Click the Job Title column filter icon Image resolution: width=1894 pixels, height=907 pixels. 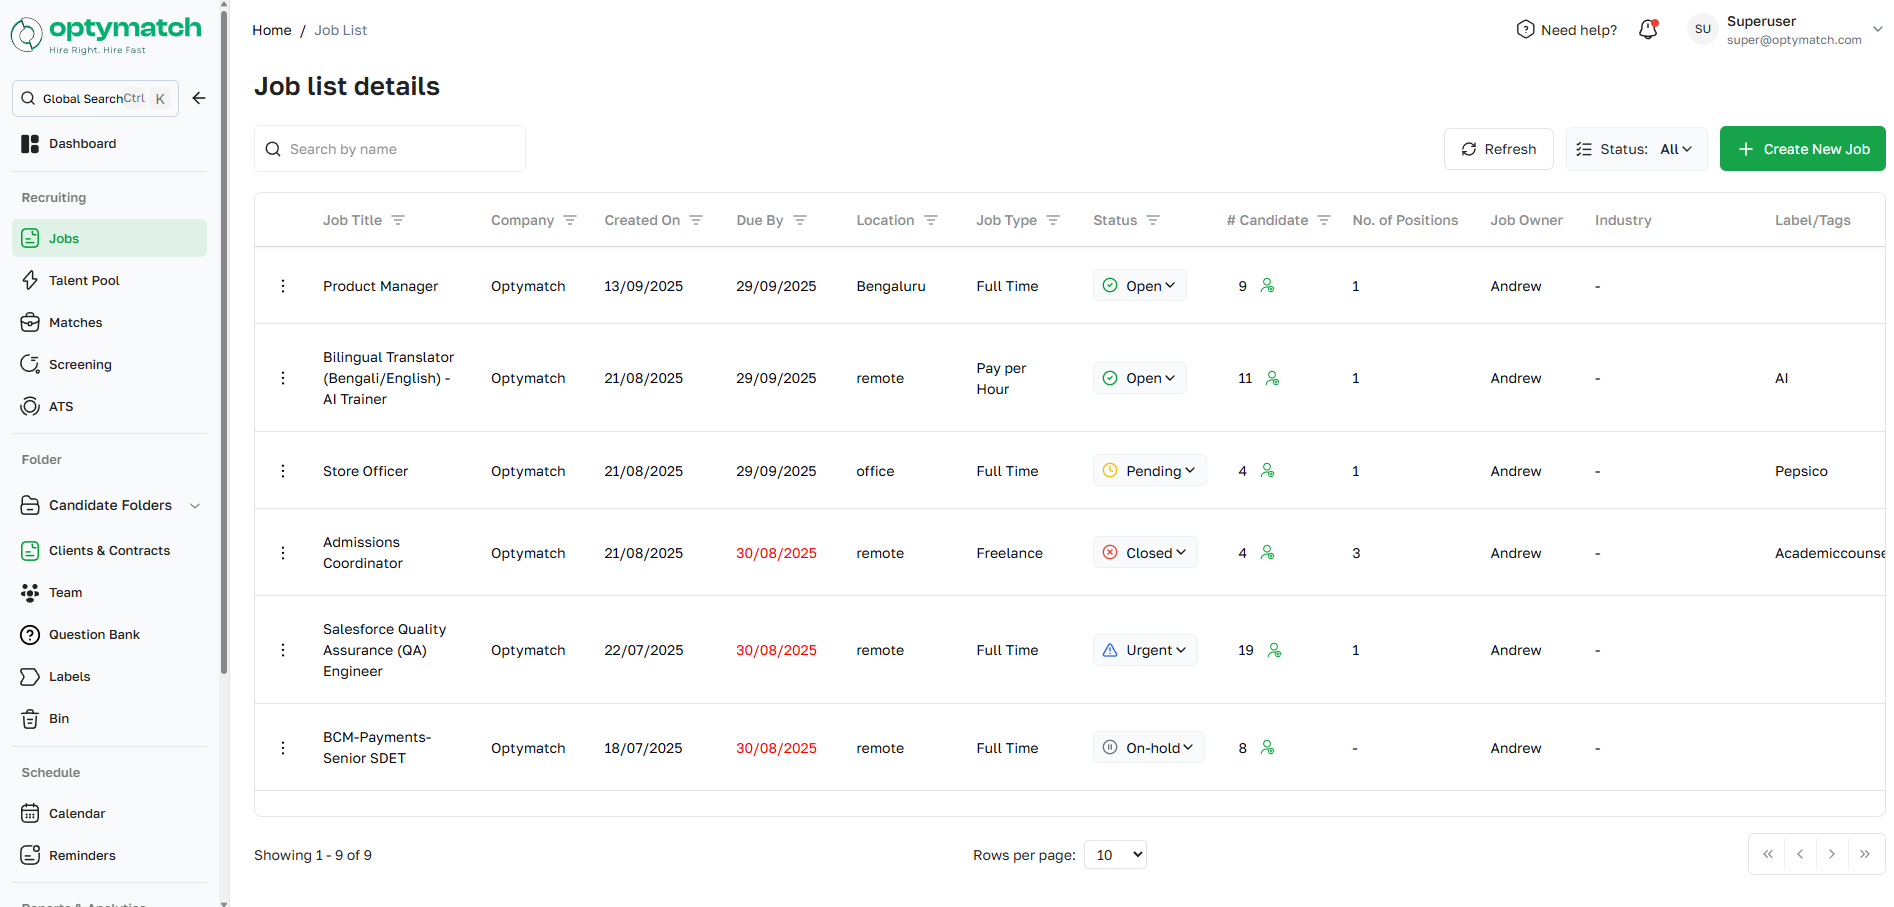click(398, 220)
